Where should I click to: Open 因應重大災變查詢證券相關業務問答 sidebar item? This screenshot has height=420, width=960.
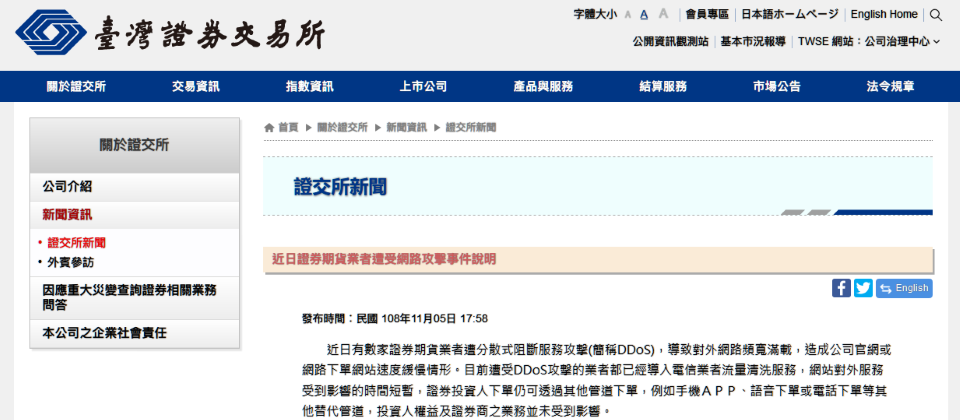click(135, 298)
